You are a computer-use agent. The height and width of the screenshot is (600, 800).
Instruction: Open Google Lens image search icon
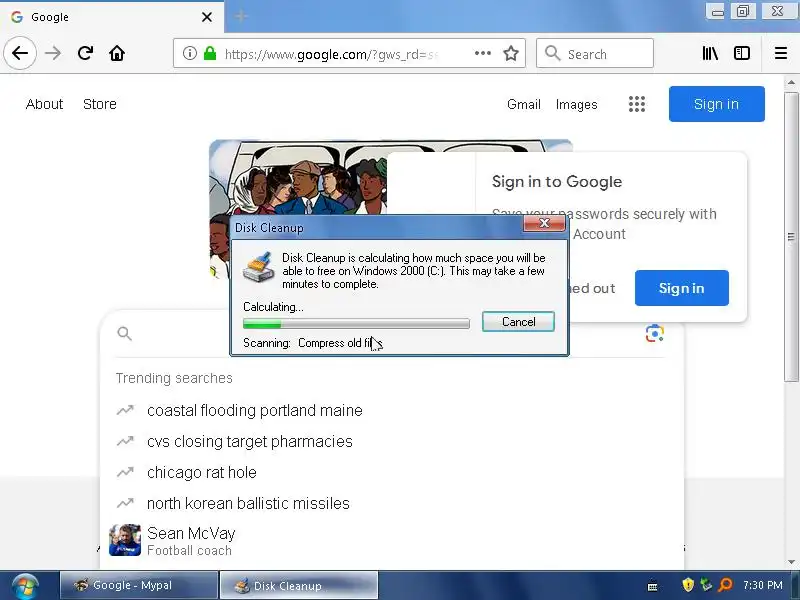tap(655, 333)
